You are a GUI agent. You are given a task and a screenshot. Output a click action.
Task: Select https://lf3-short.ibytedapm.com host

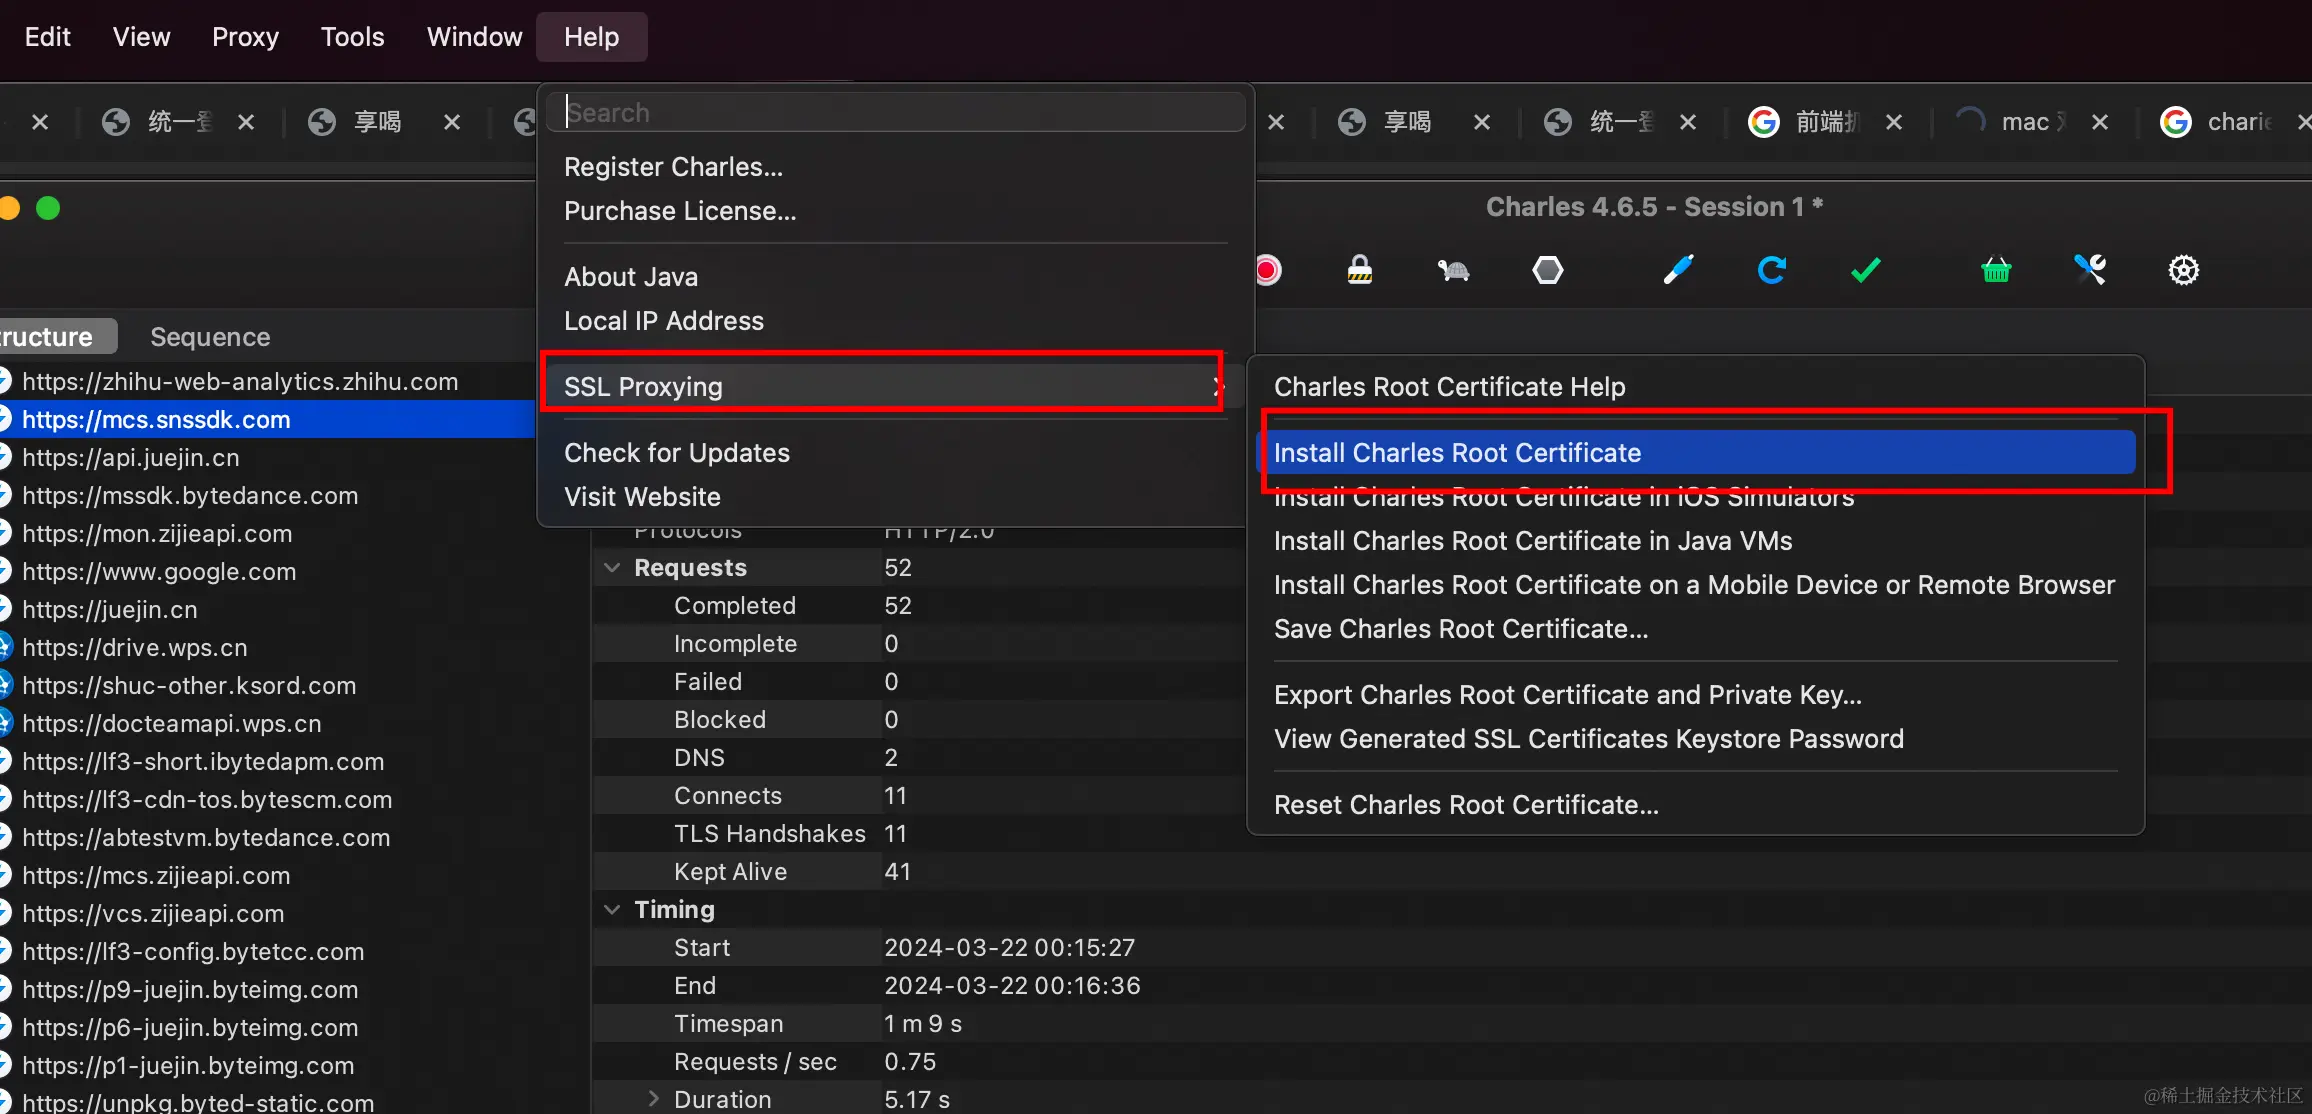(x=203, y=762)
